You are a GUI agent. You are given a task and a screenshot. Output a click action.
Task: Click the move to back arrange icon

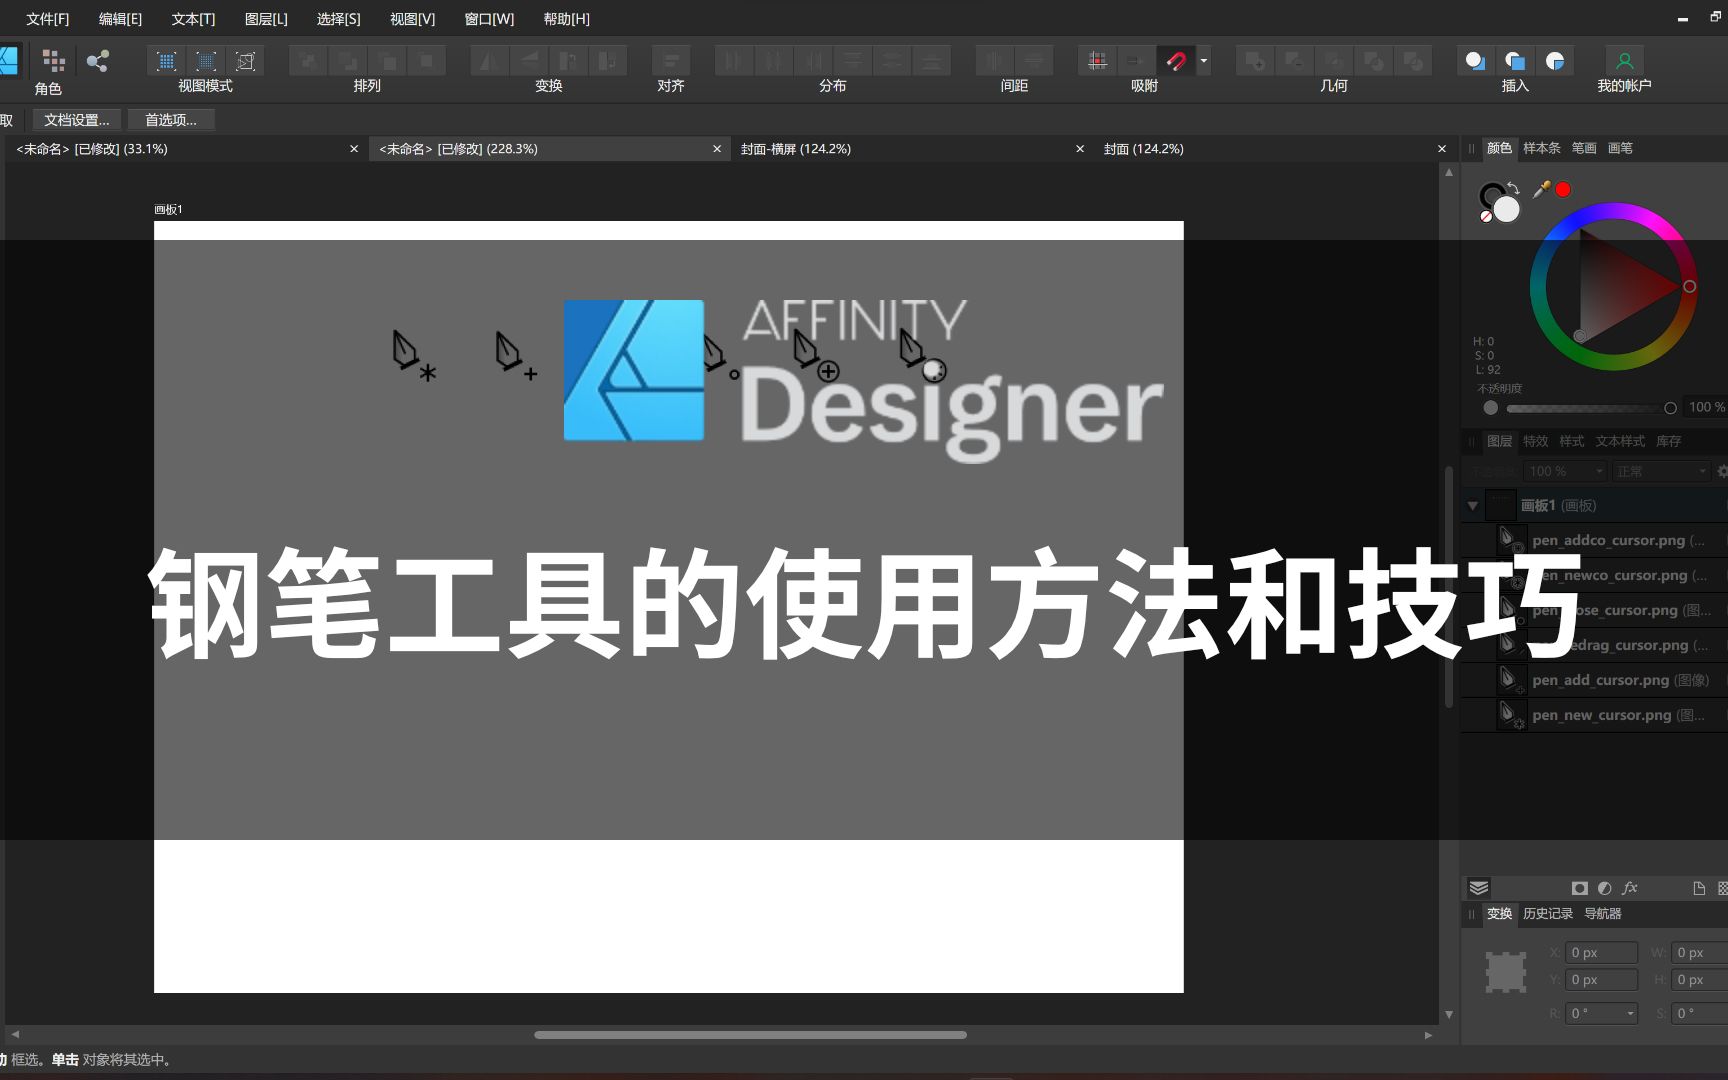click(308, 61)
